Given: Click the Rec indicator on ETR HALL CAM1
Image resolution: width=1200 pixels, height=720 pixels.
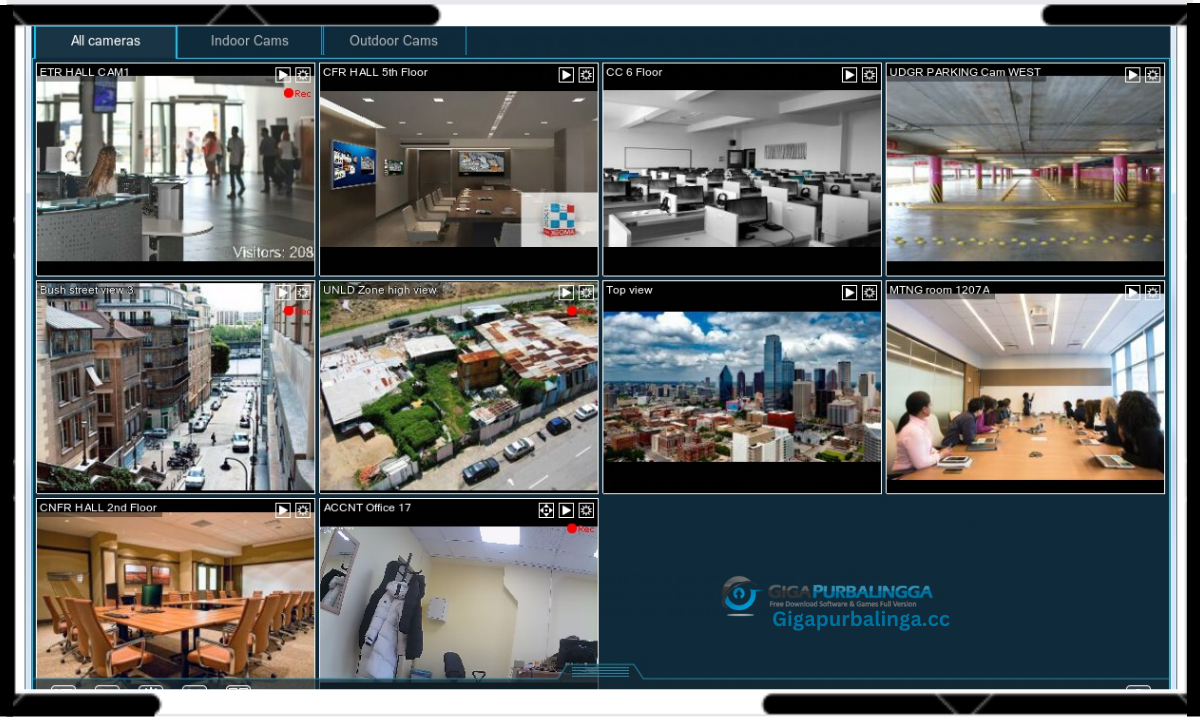Looking at the screenshot, I should (x=297, y=93).
